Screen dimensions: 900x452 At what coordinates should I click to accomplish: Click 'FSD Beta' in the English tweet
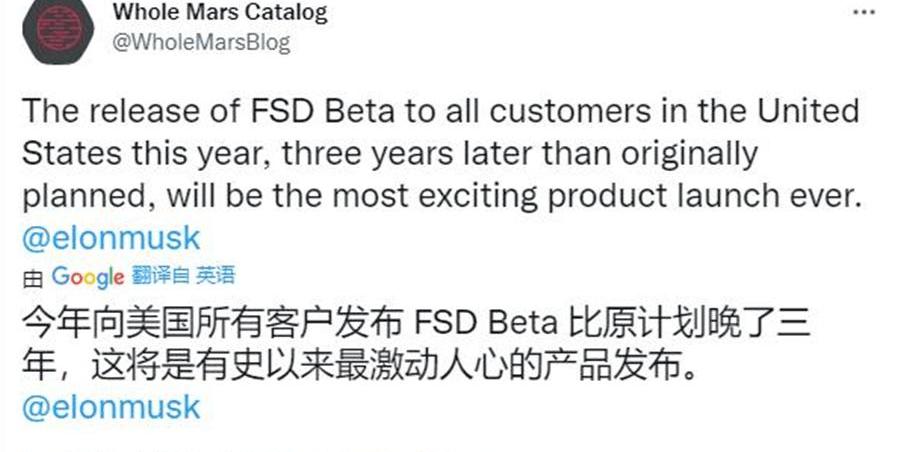tap(323, 111)
